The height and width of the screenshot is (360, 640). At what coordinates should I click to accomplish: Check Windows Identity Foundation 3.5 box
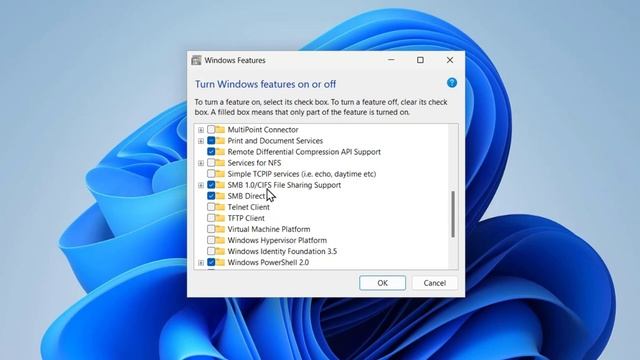[211, 251]
